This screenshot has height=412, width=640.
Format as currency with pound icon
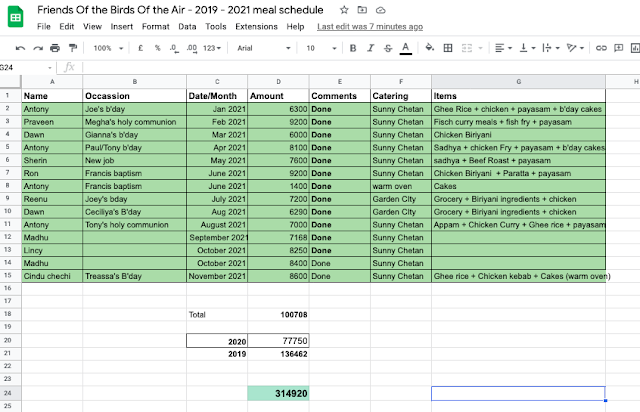point(140,48)
